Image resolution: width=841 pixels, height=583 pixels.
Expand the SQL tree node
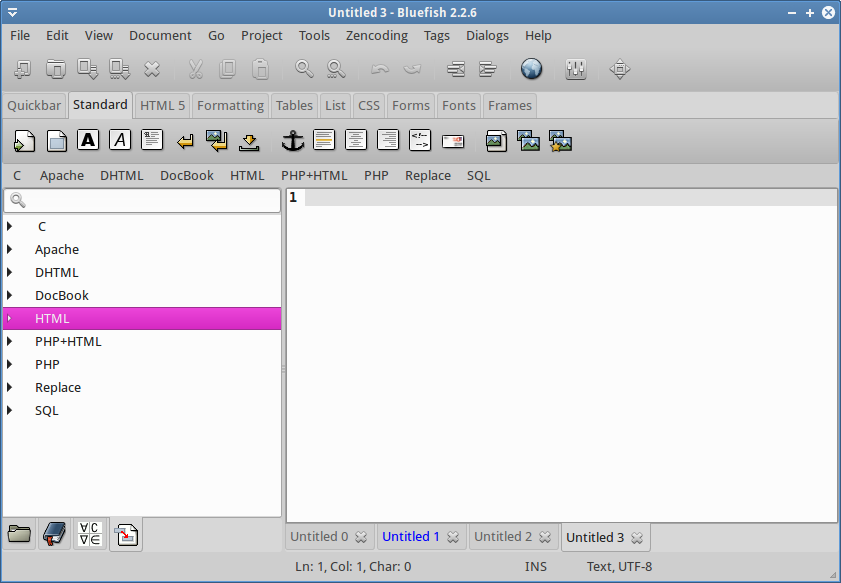10,411
